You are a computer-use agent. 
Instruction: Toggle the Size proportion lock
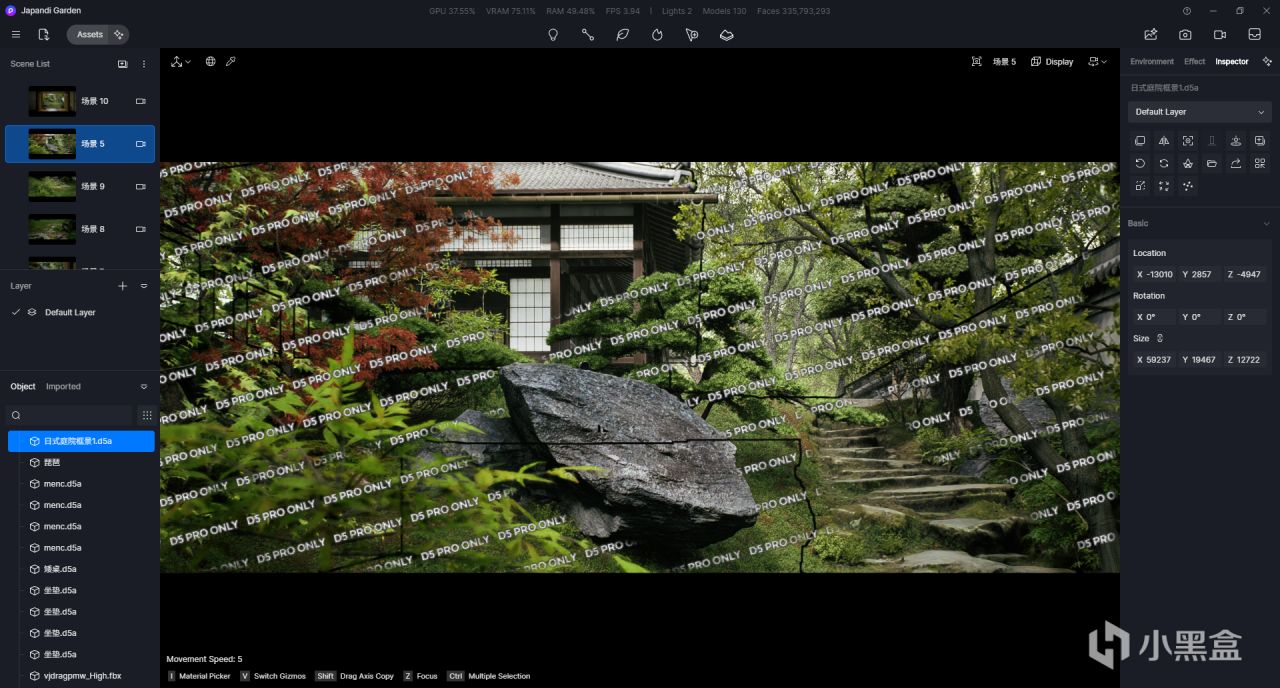pyautogui.click(x=1160, y=338)
